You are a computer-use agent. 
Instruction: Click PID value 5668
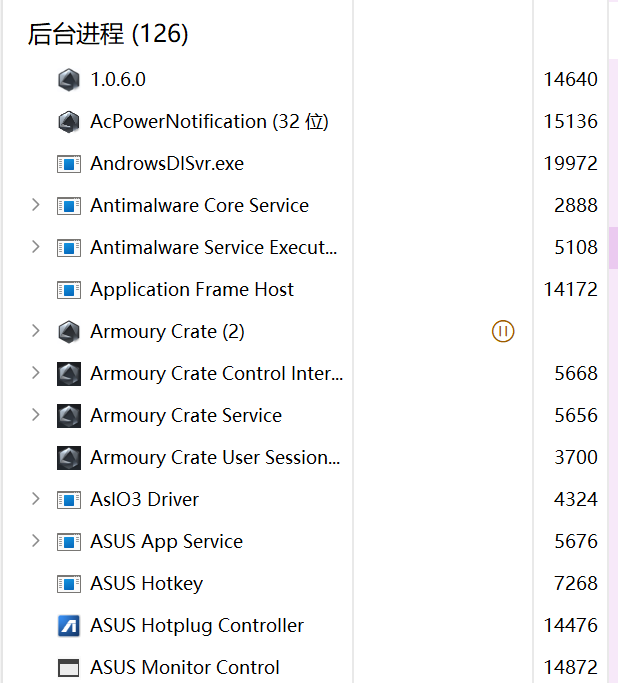[576, 374]
